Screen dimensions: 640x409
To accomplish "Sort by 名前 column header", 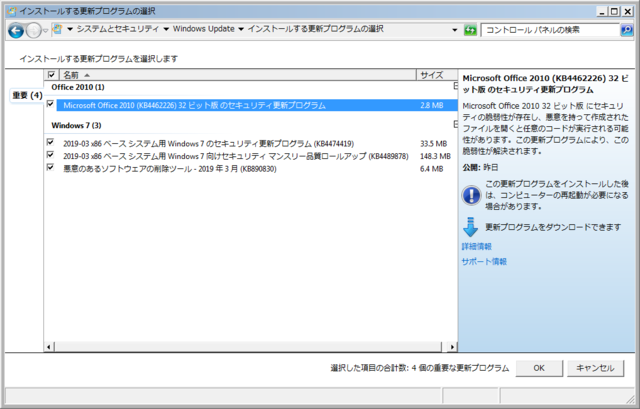I will [x=238, y=75].
